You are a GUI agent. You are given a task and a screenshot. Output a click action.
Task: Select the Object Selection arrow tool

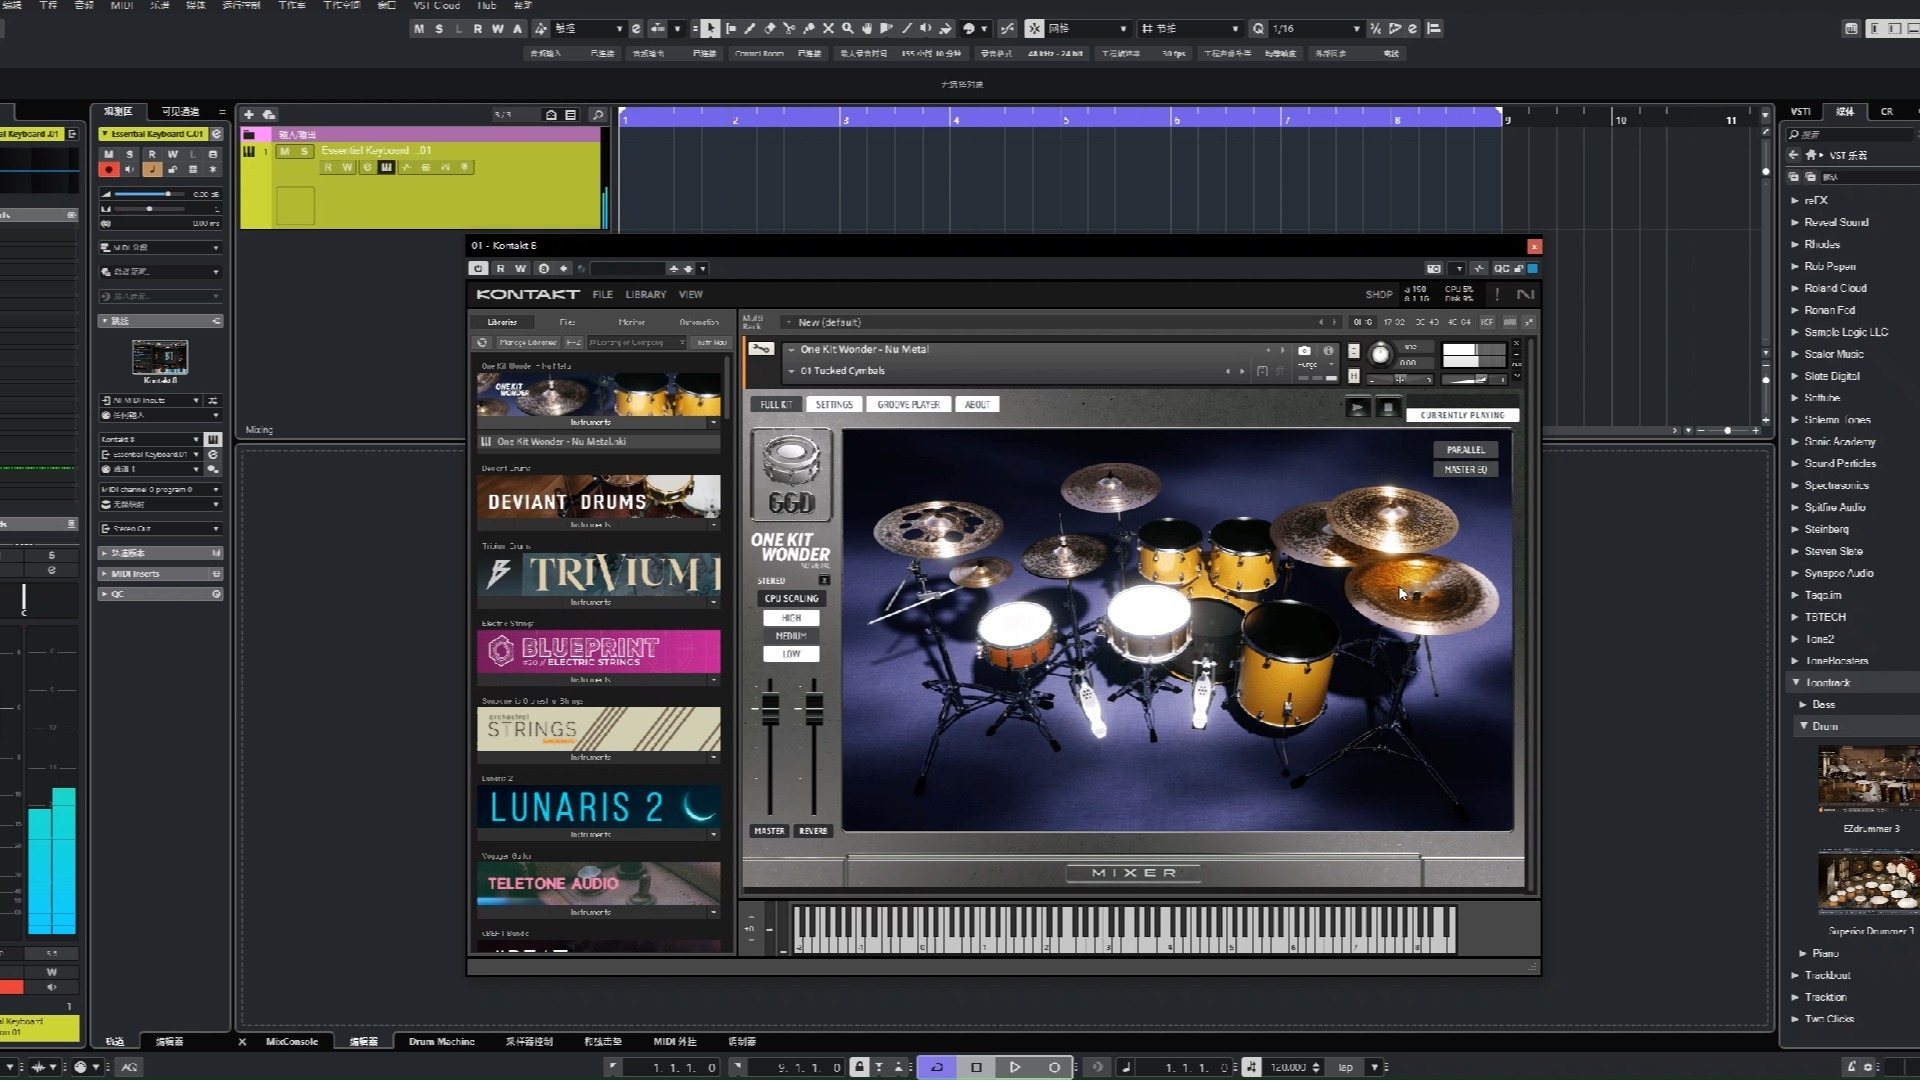[710, 29]
